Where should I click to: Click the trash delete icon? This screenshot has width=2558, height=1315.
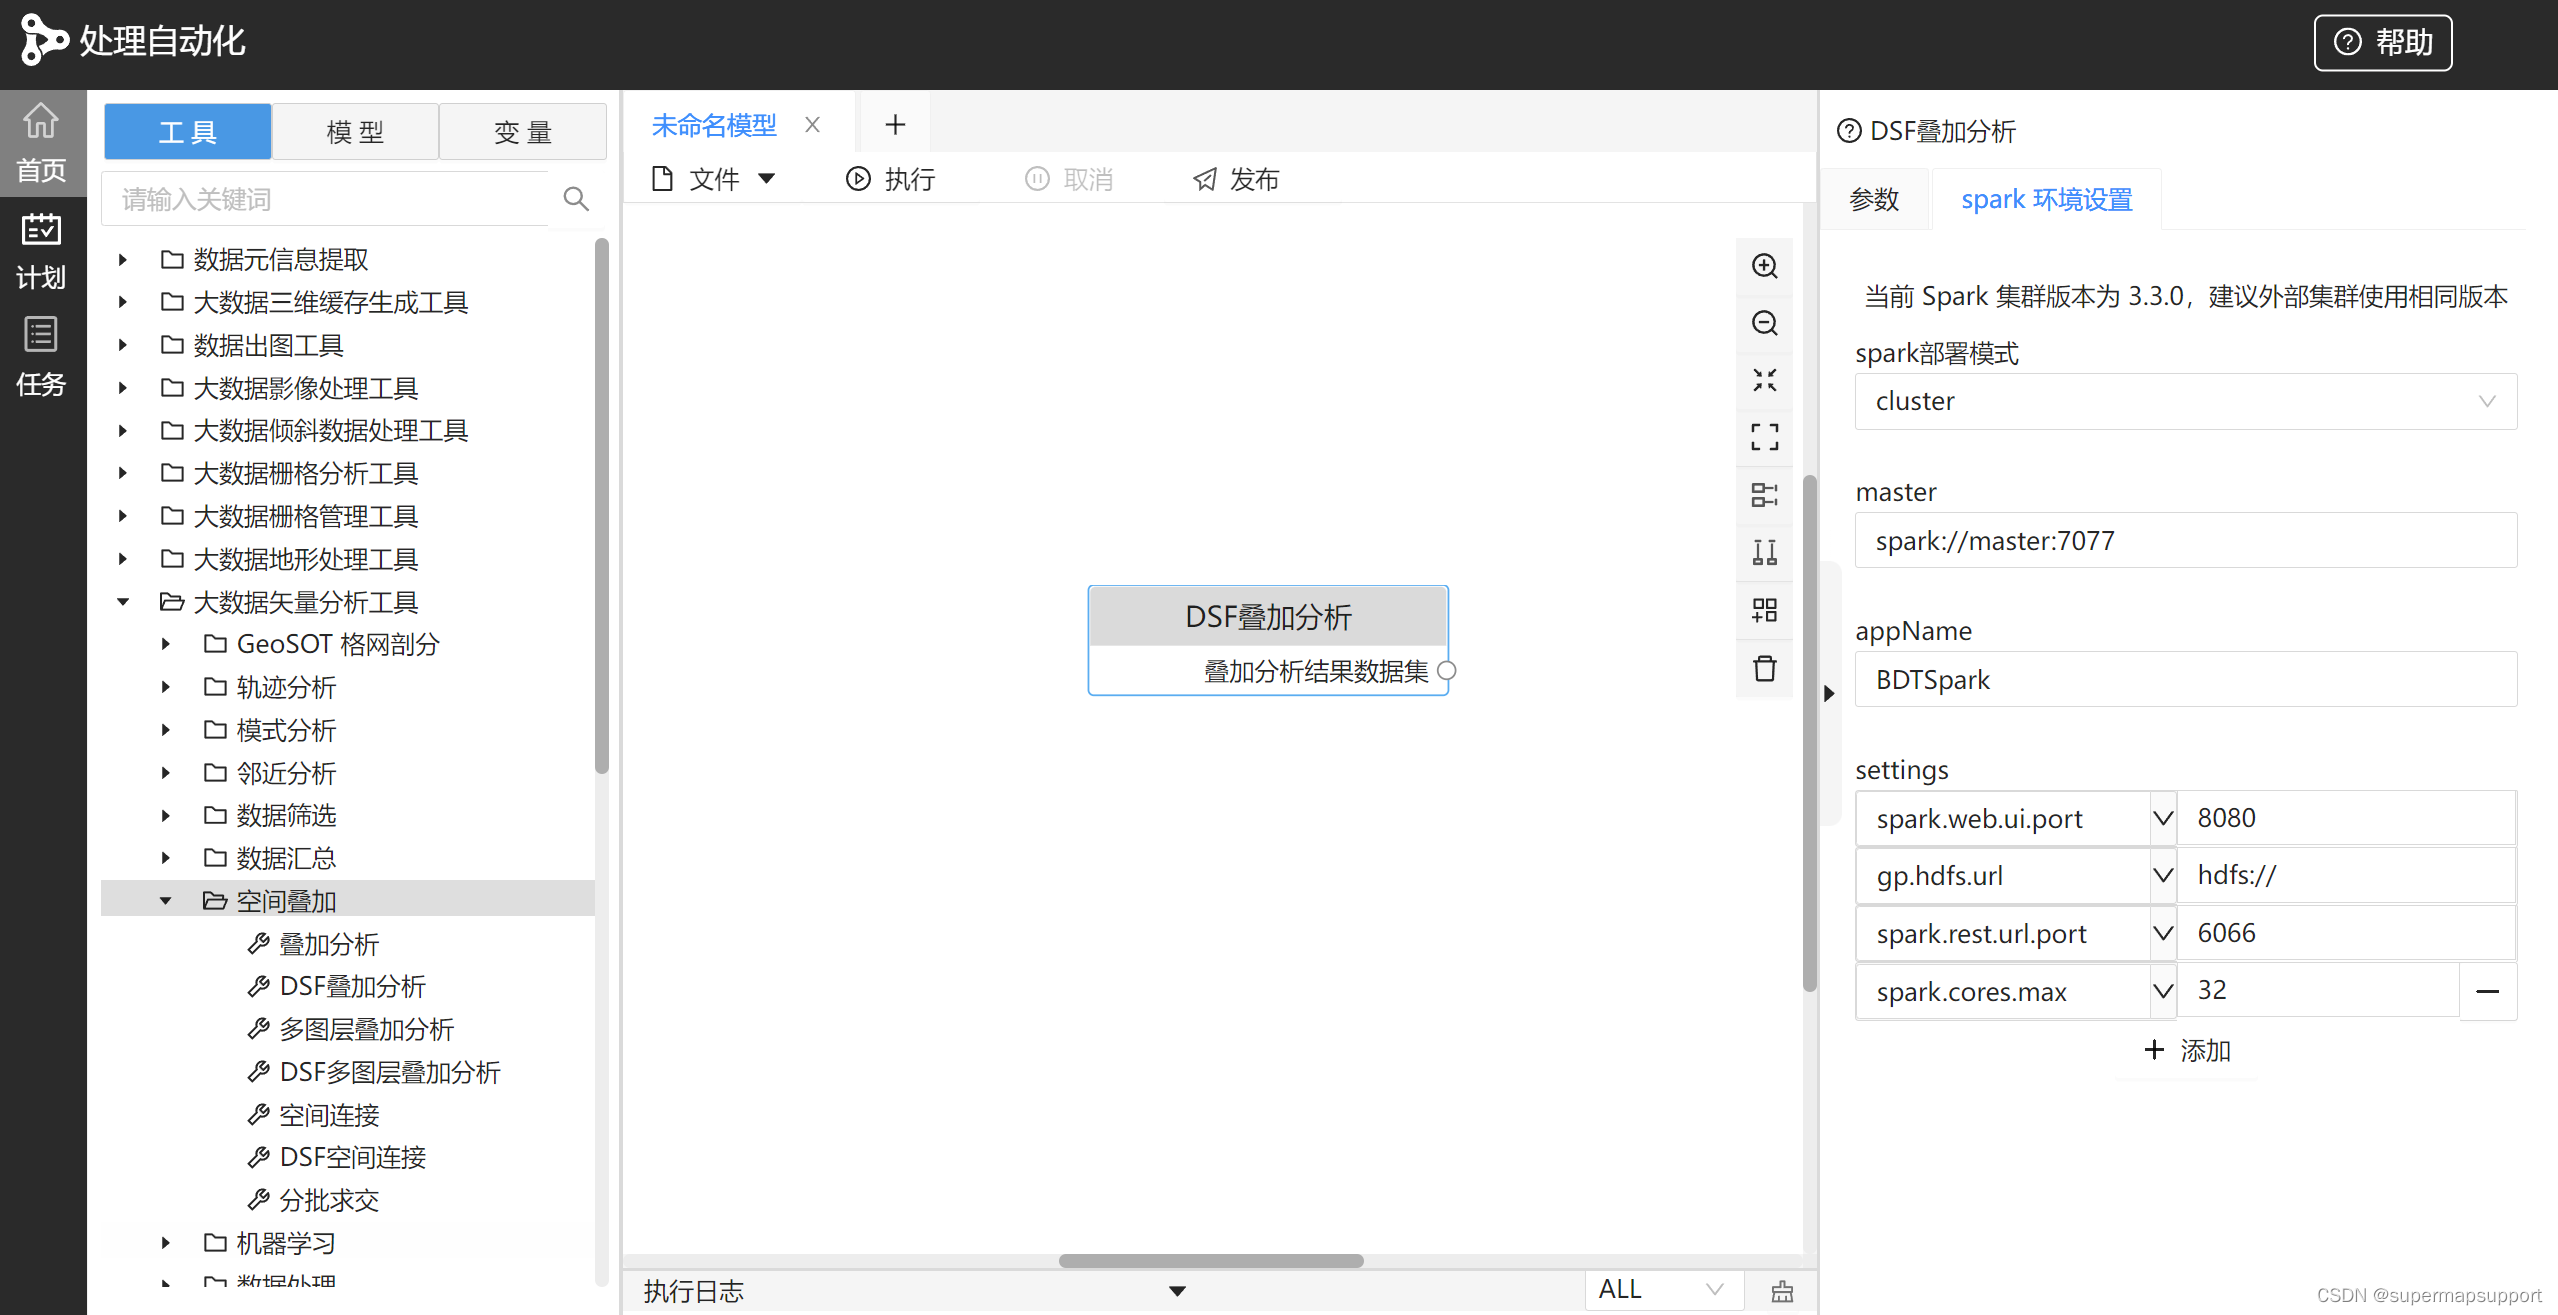[1764, 668]
